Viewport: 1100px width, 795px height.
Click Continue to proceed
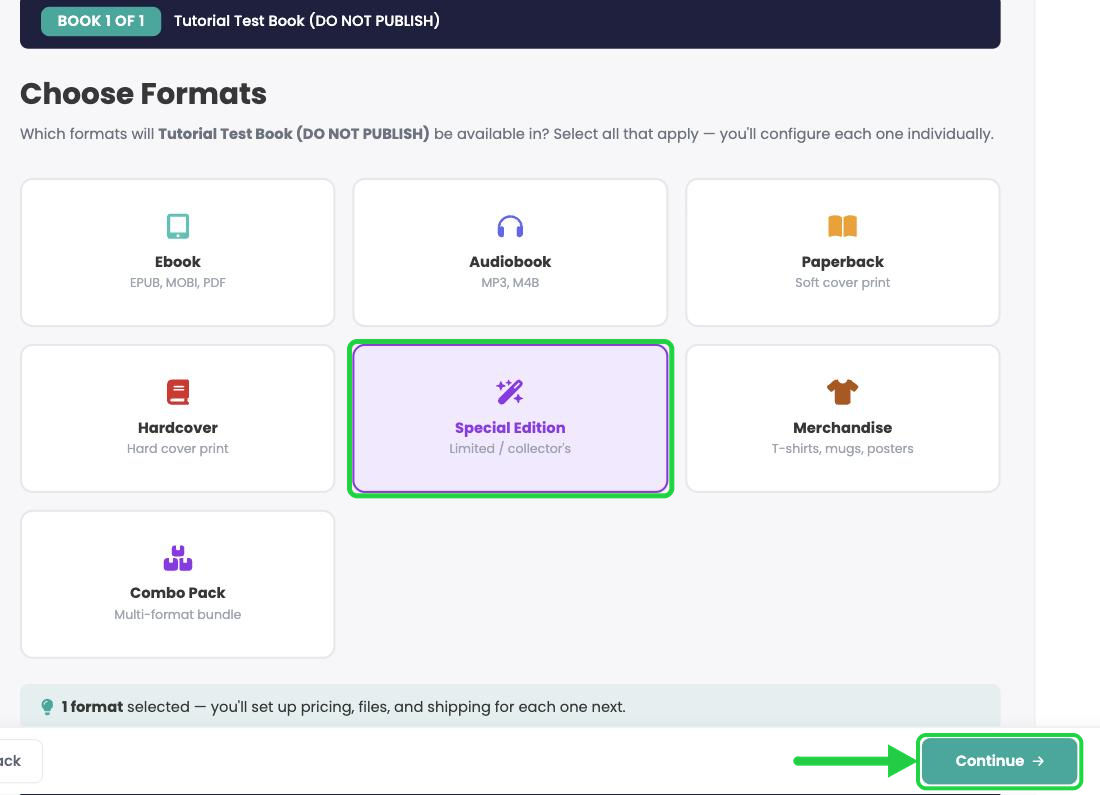[x=999, y=761]
